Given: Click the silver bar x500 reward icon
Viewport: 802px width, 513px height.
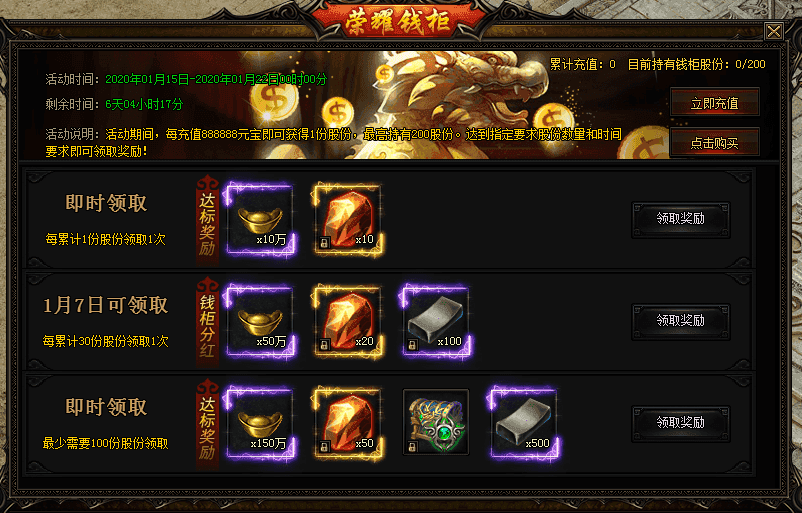Looking at the screenshot, I should (x=524, y=422).
